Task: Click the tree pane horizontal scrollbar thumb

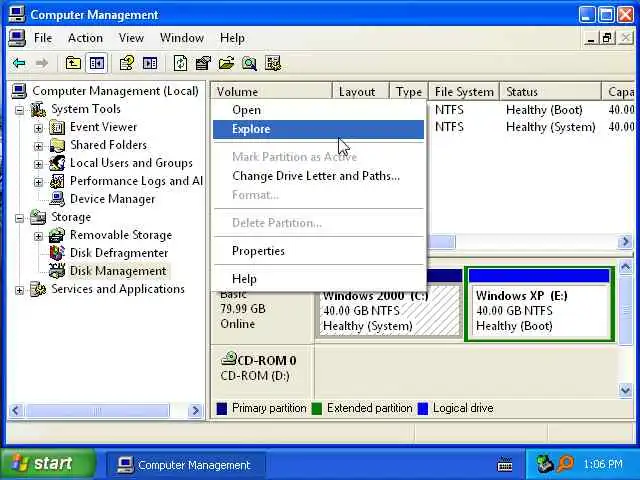Action: [97, 410]
